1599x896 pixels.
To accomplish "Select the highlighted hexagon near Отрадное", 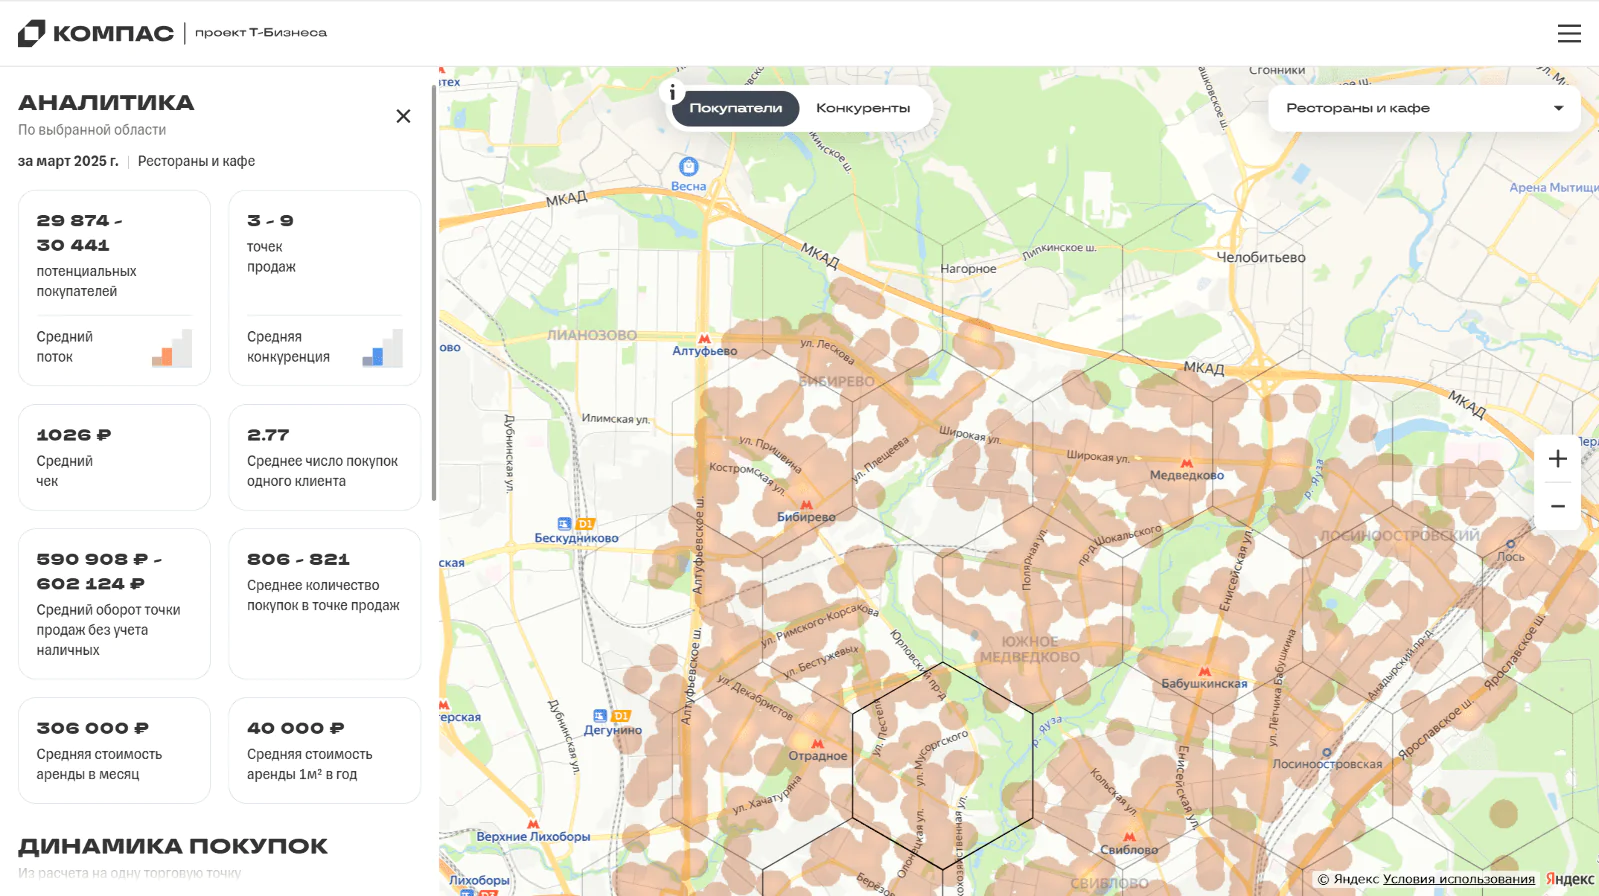I will point(942,765).
